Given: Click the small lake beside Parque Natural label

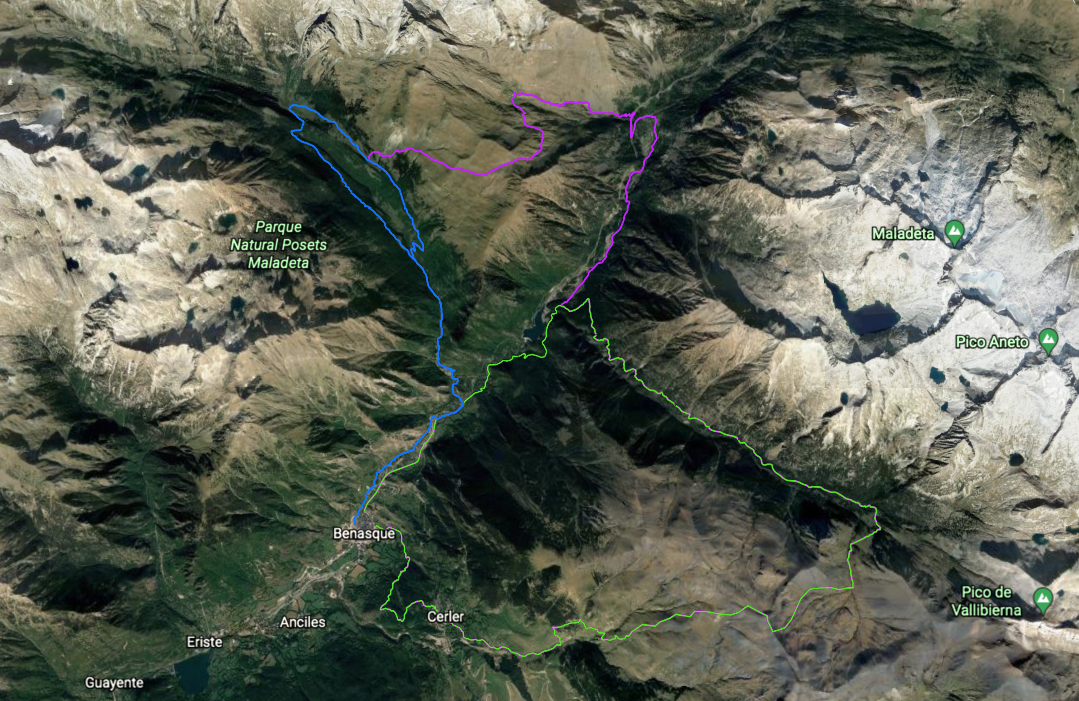Looking at the screenshot, I should [225, 222].
